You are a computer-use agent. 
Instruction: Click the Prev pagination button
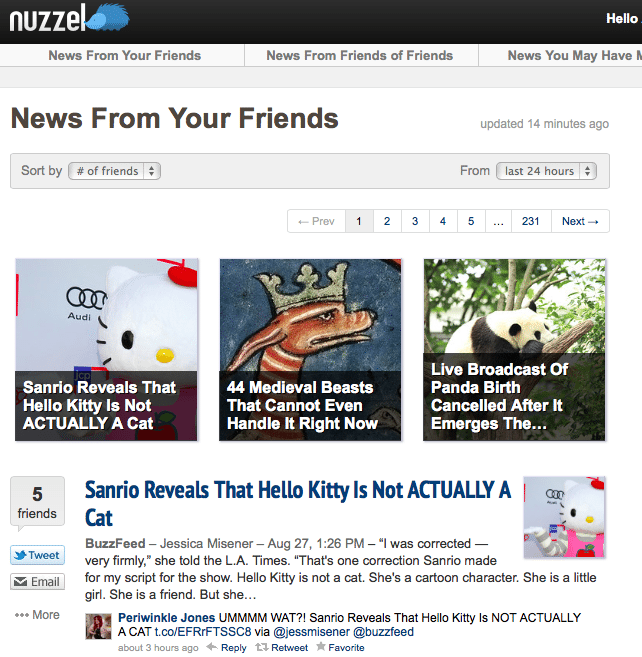click(316, 221)
